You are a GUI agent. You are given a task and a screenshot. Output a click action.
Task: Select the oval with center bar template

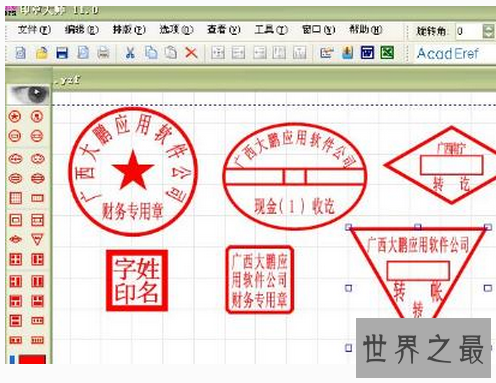pos(15,179)
